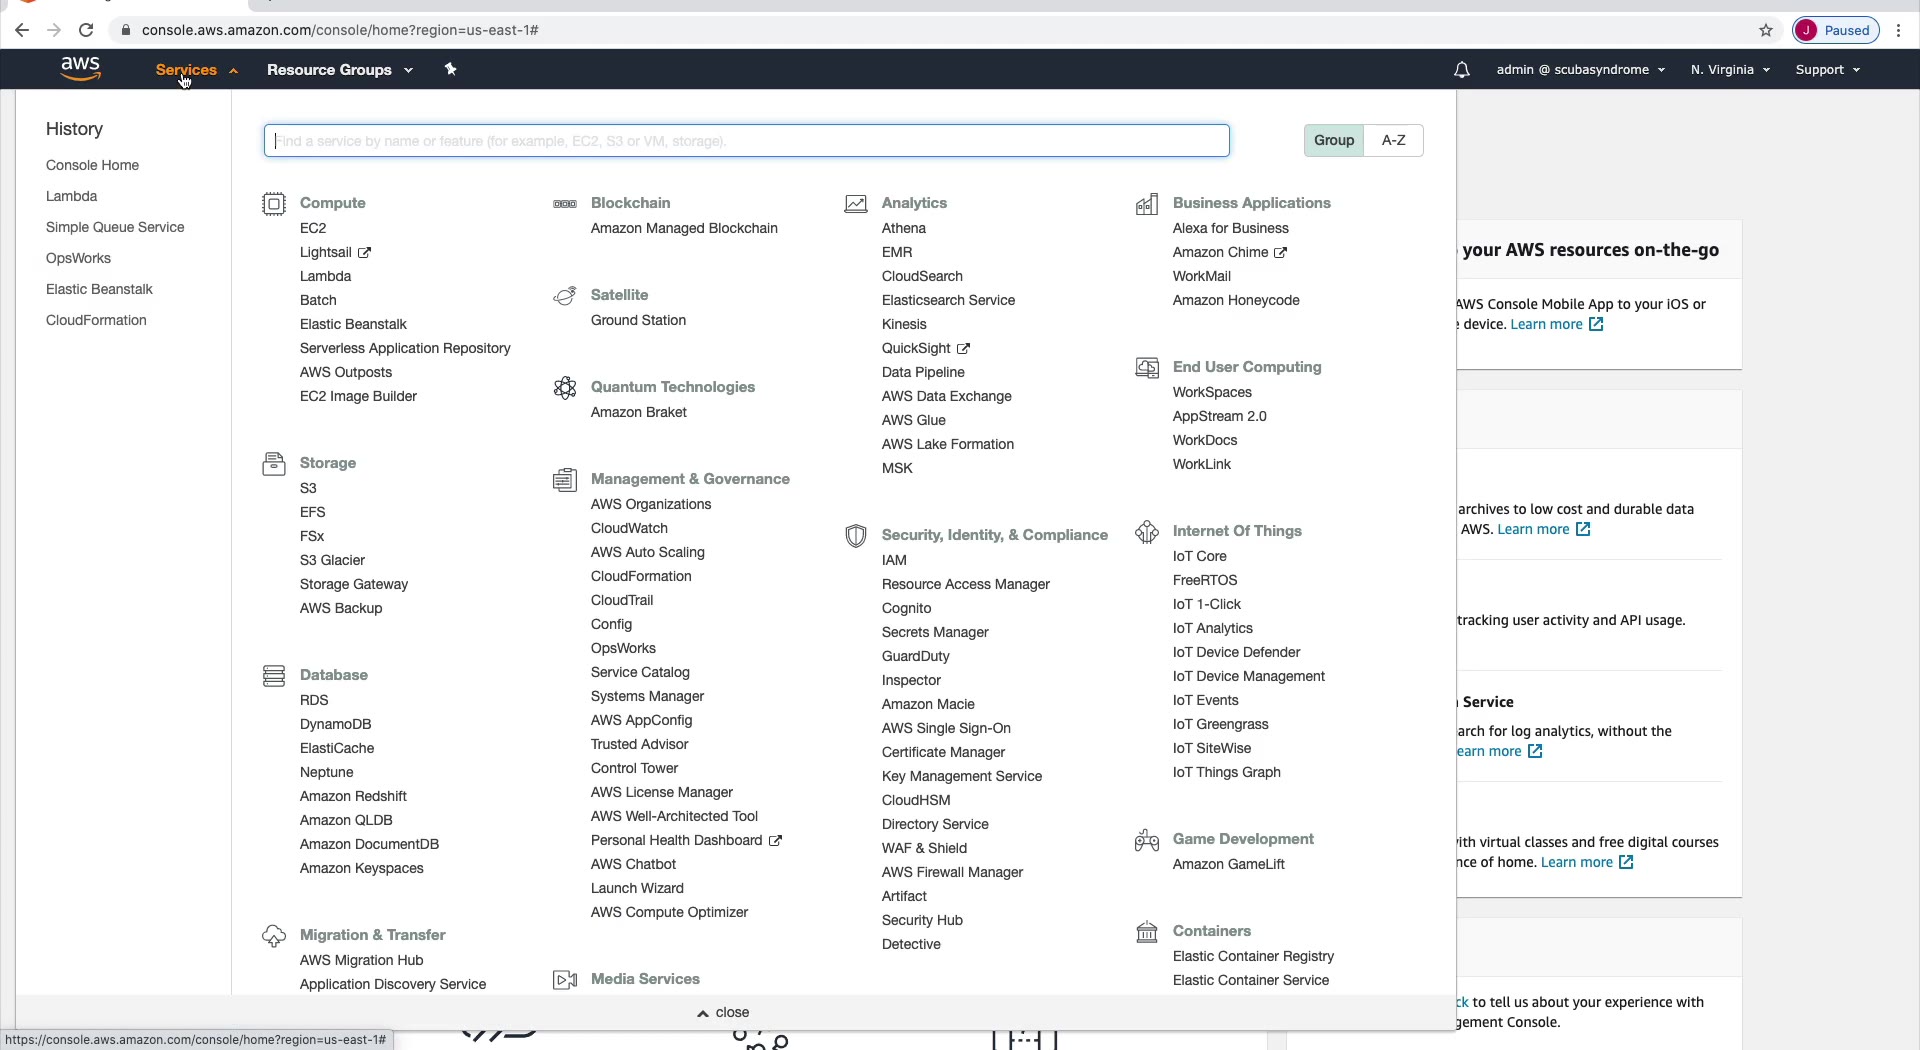This screenshot has height=1050, width=1920.
Task: Open the N. Virginia region selector
Action: (1730, 70)
